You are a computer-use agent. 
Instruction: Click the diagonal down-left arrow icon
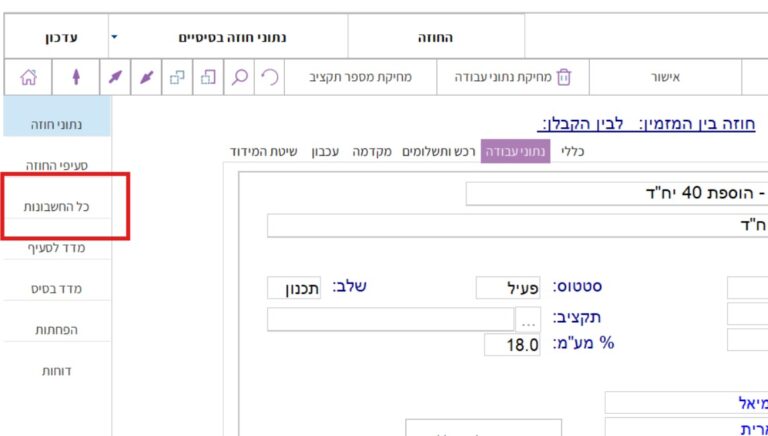[x=146, y=77]
